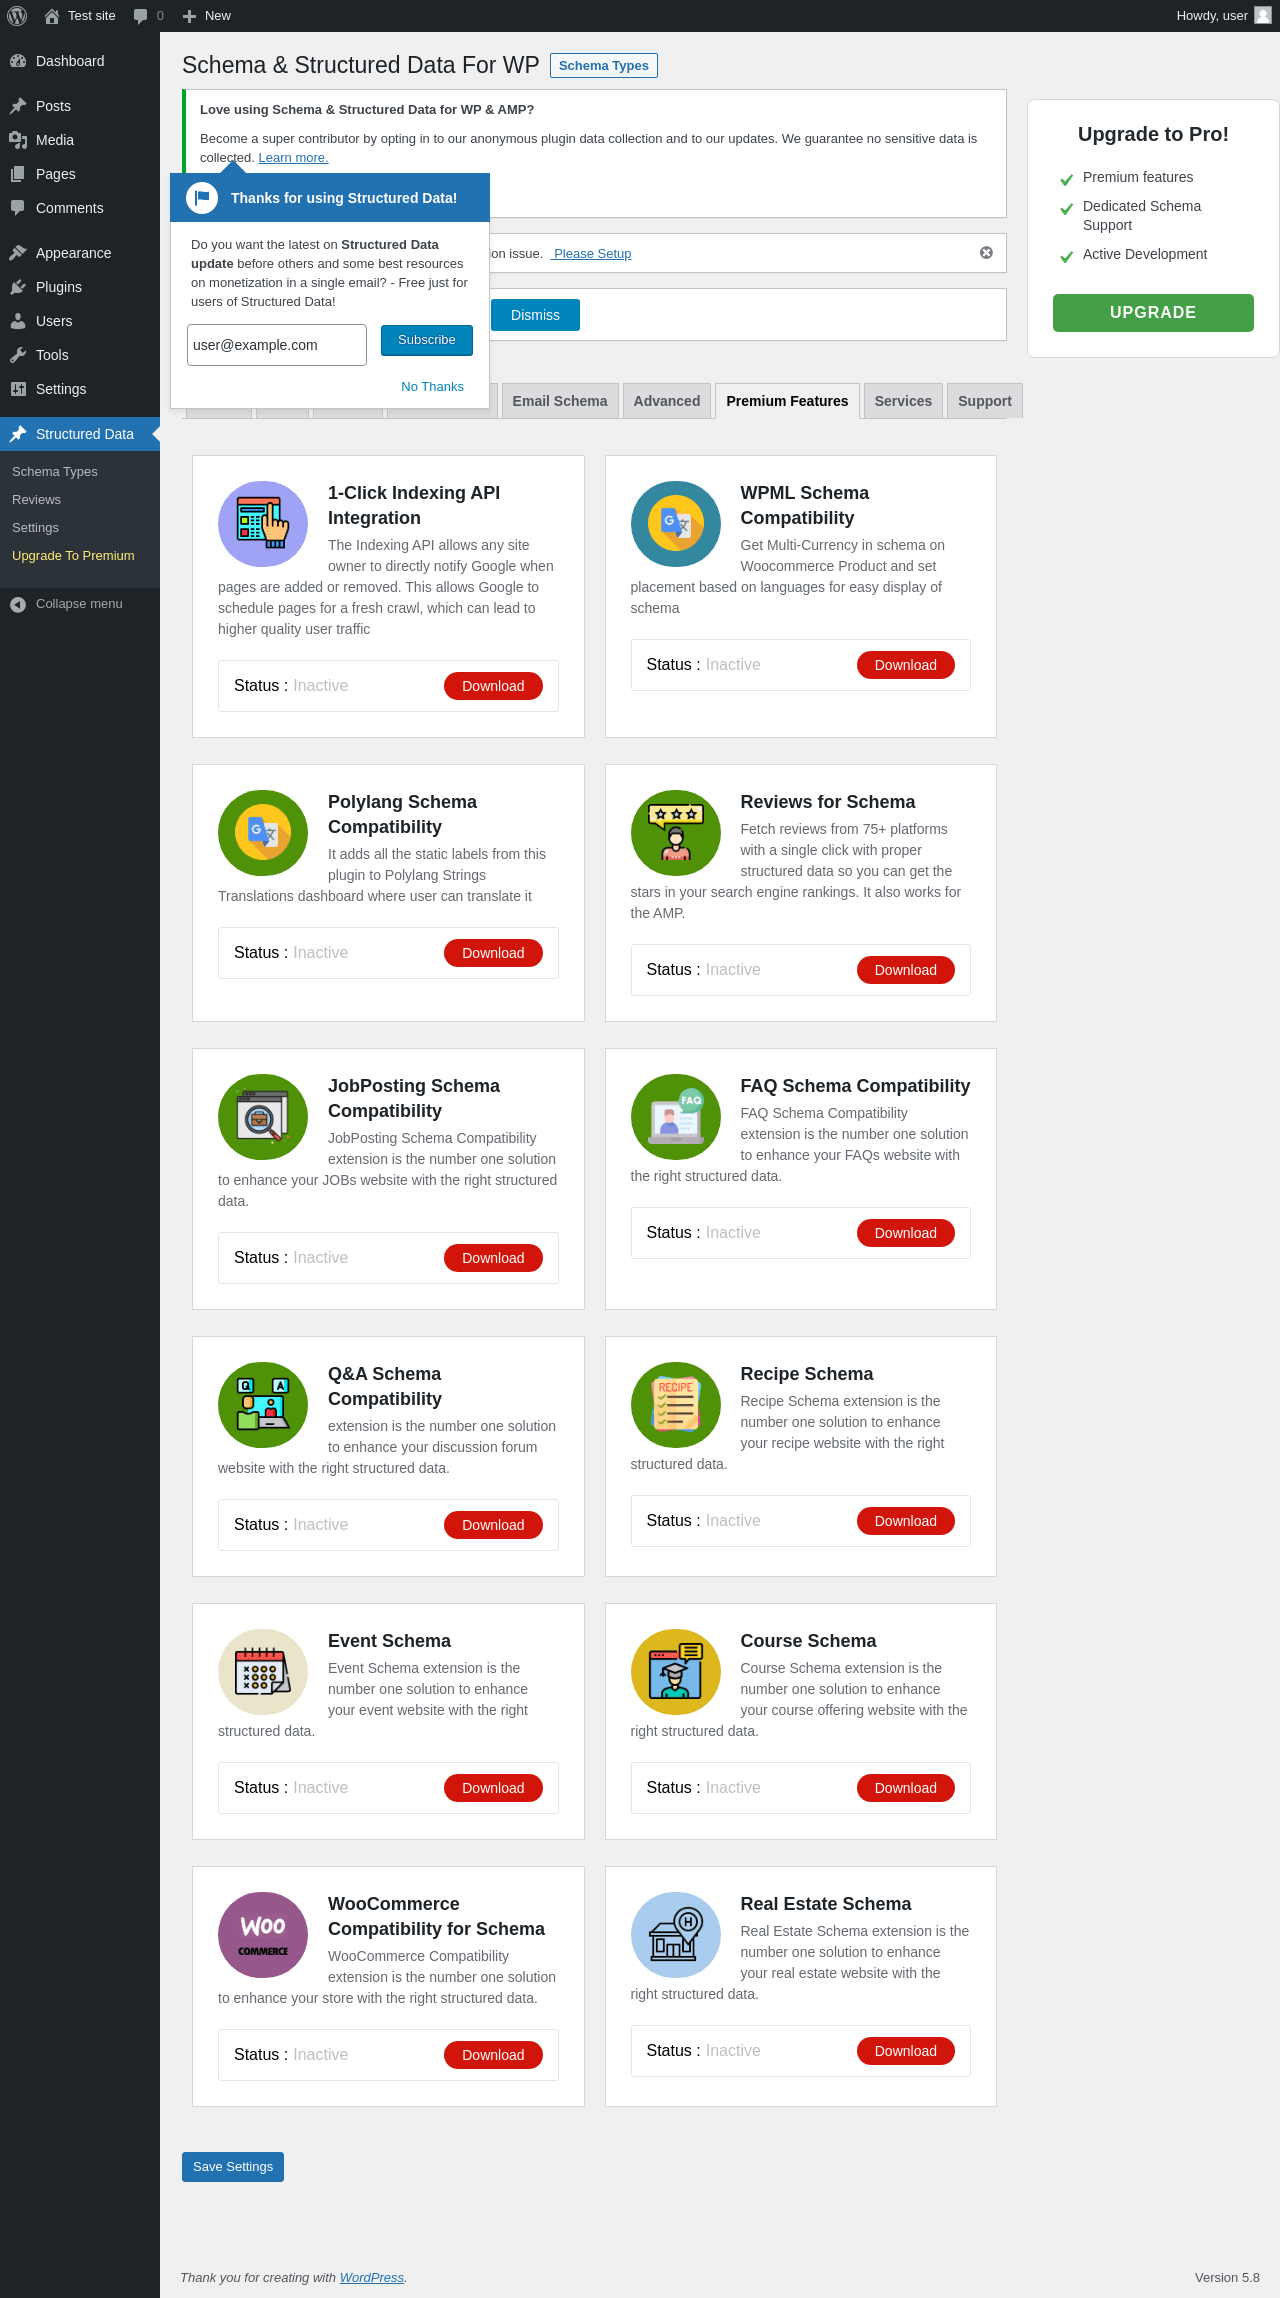Click the Pages icon in sidebar
Screen dimensions: 1280x2298
pyautogui.click(x=18, y=174)
